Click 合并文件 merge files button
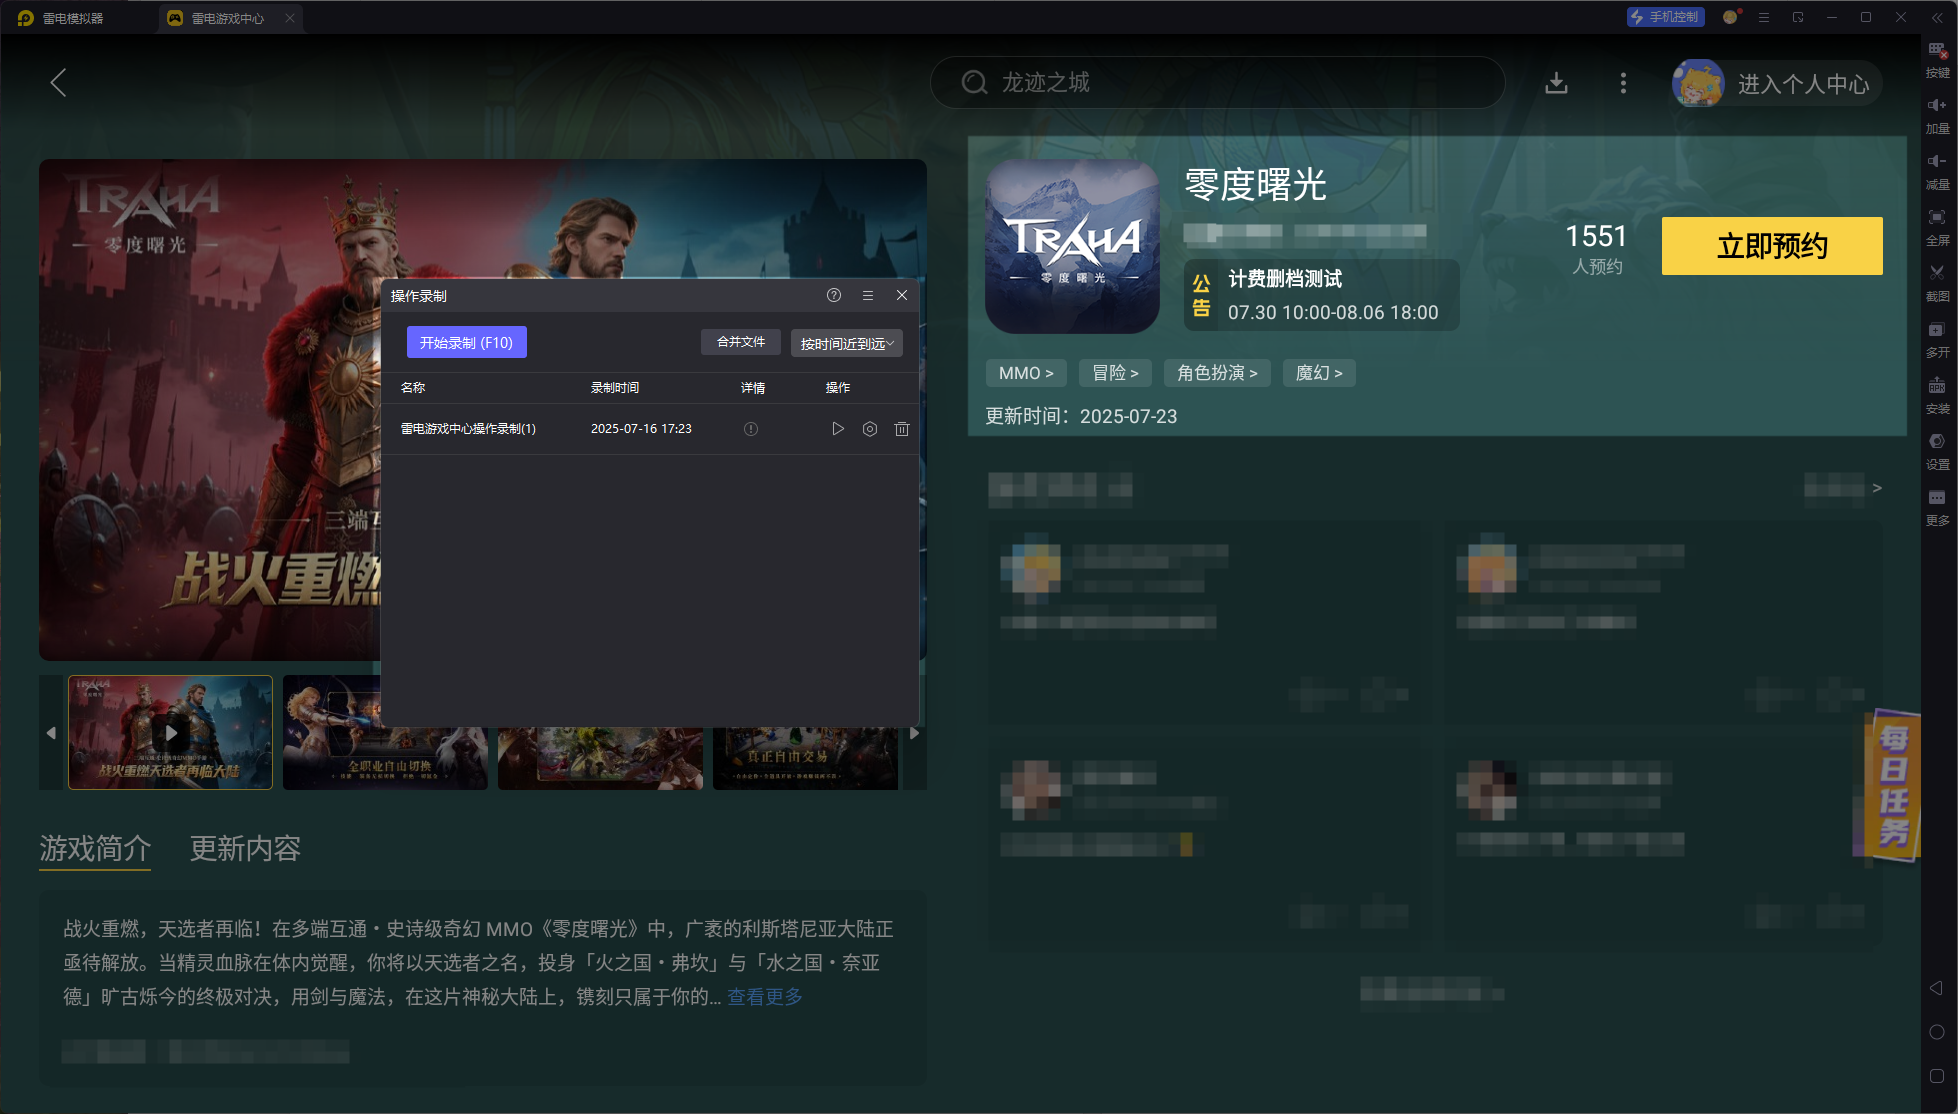The image size is (1958, 1114). pos(741,342)
